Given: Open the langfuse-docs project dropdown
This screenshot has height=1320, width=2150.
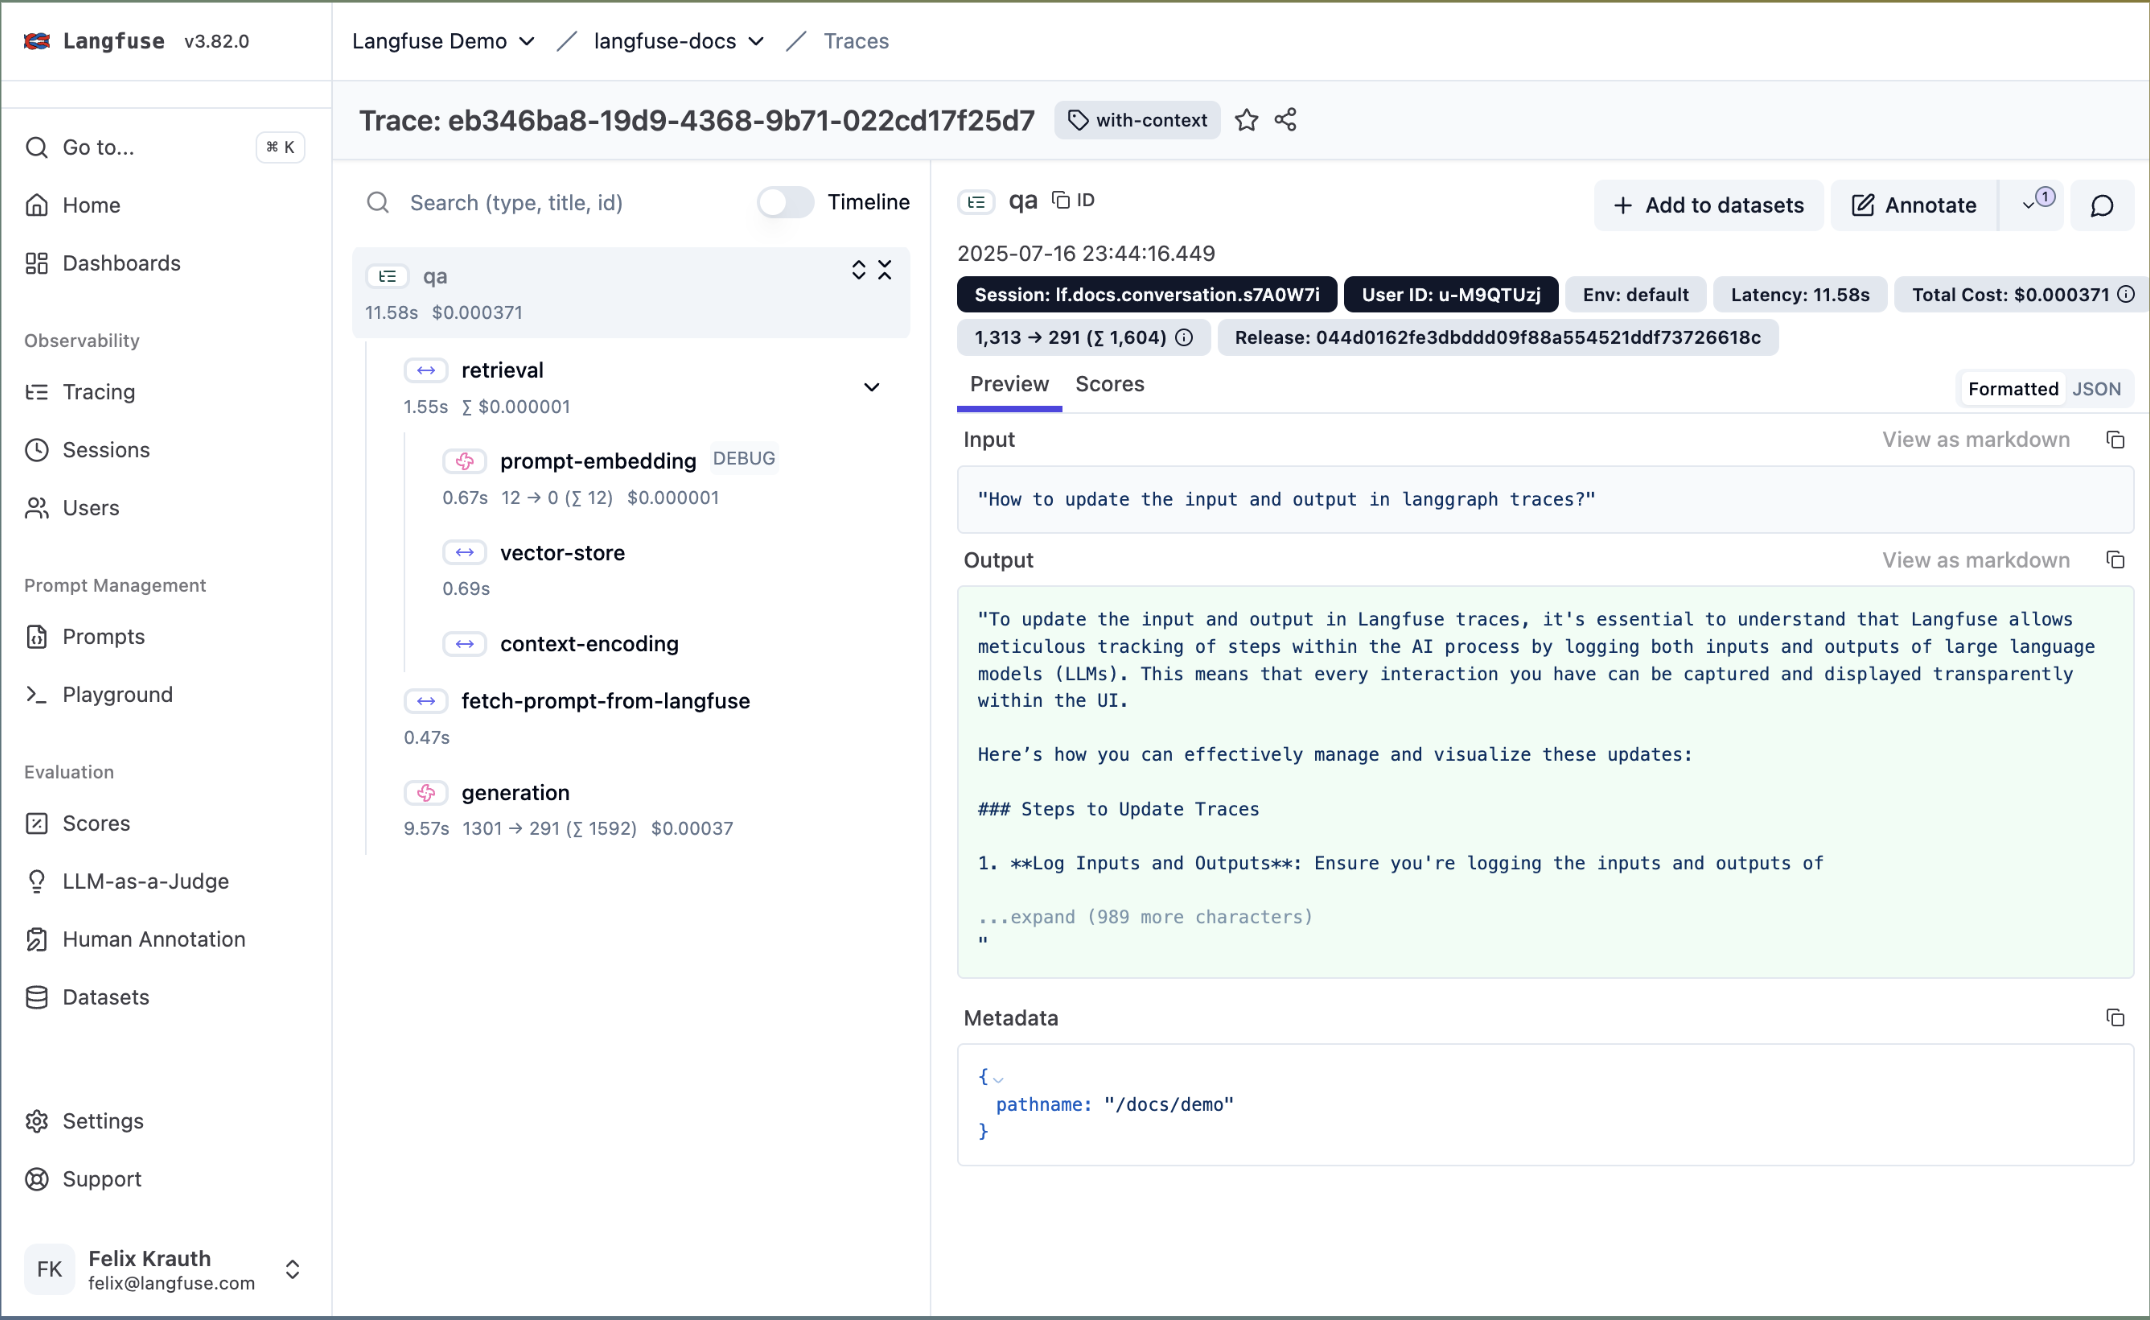Looking at the screenshot, I should tap(757, 41).
